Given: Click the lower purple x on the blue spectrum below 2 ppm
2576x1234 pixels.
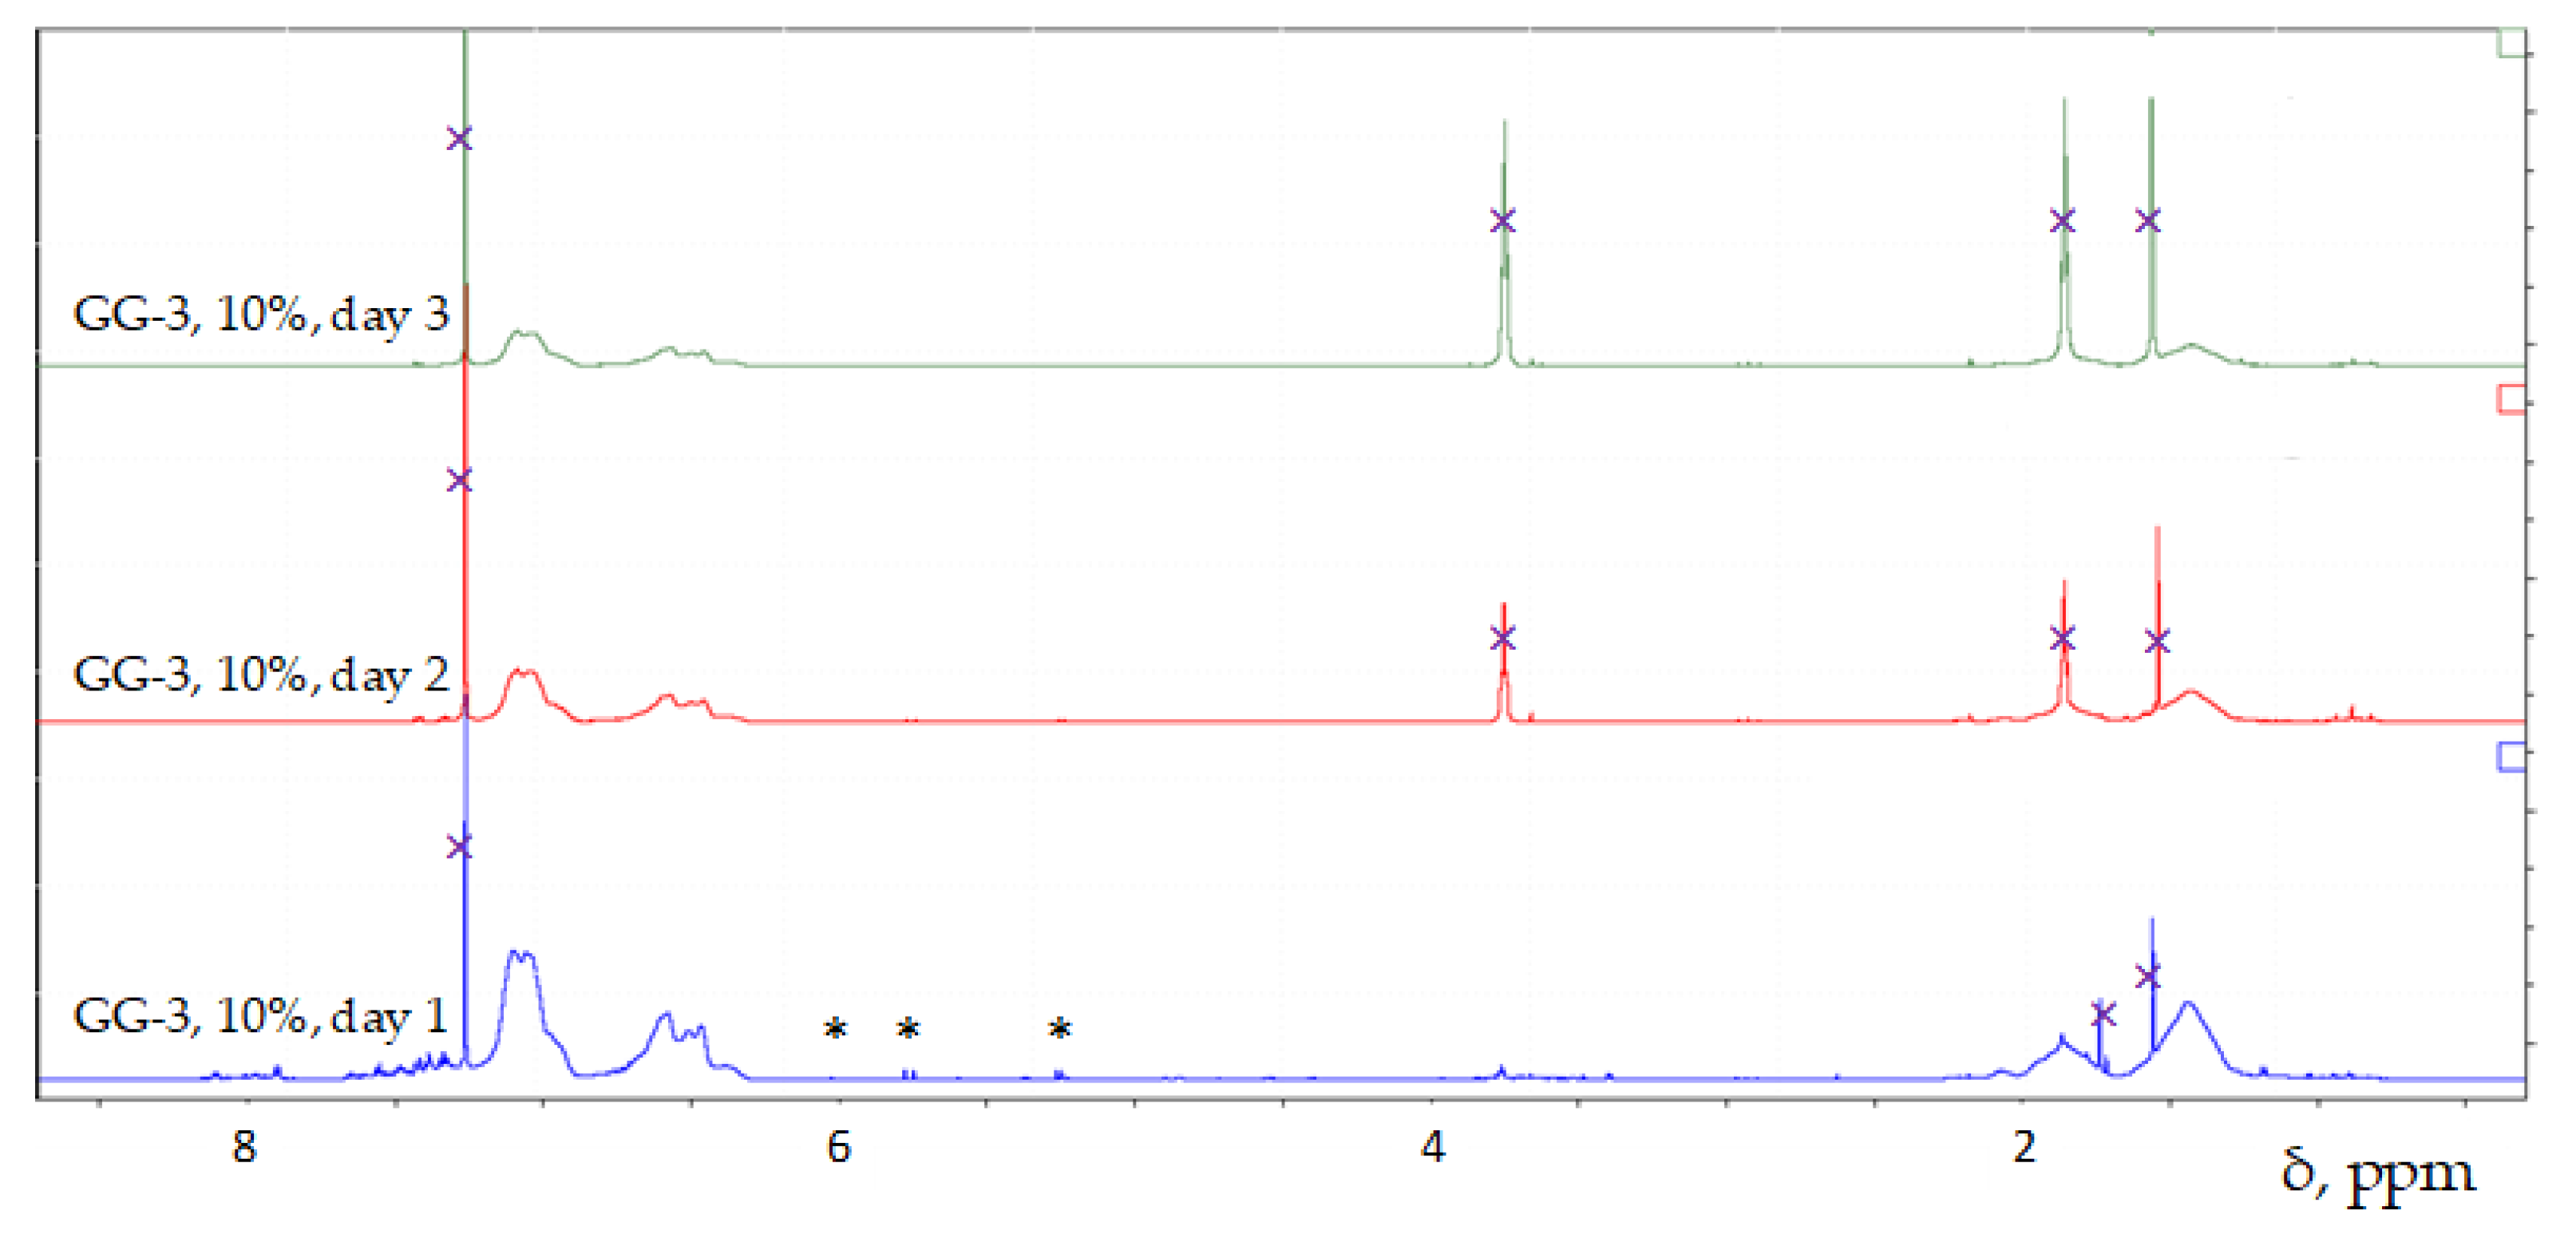Looking at the screenshot, I should point(2103,1014).
